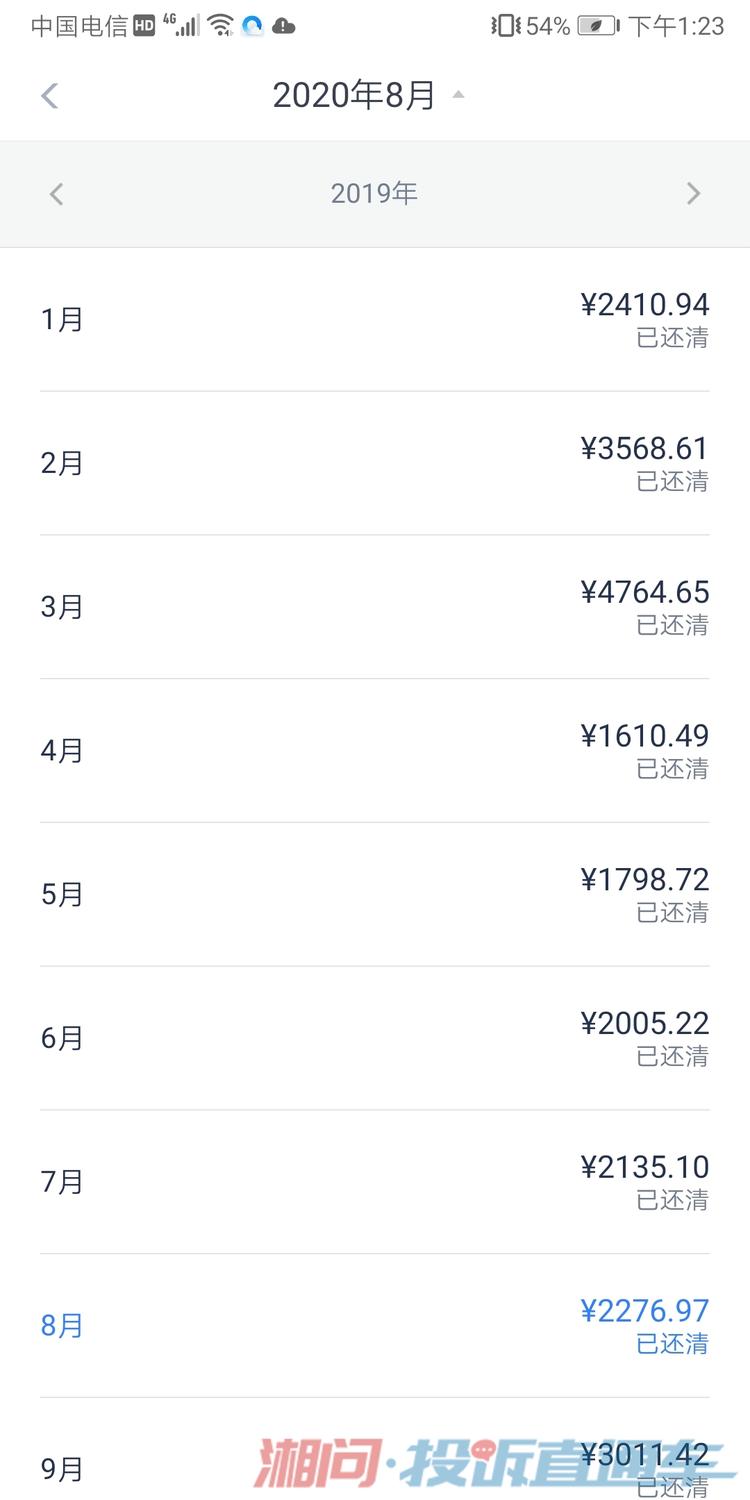Expand the 2020年8月 month picker triangle
The height and width of the screenshot is (1500, 750).
(x=458, y=95)
